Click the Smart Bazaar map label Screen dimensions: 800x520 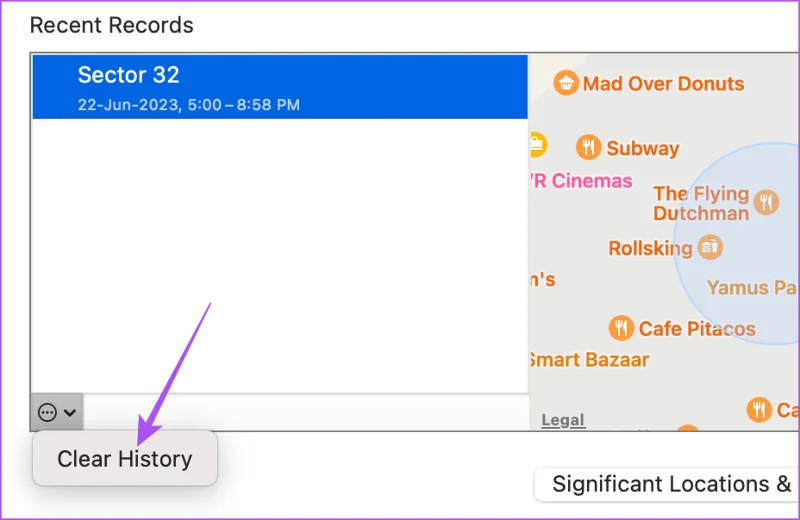[x=589, y=360]
